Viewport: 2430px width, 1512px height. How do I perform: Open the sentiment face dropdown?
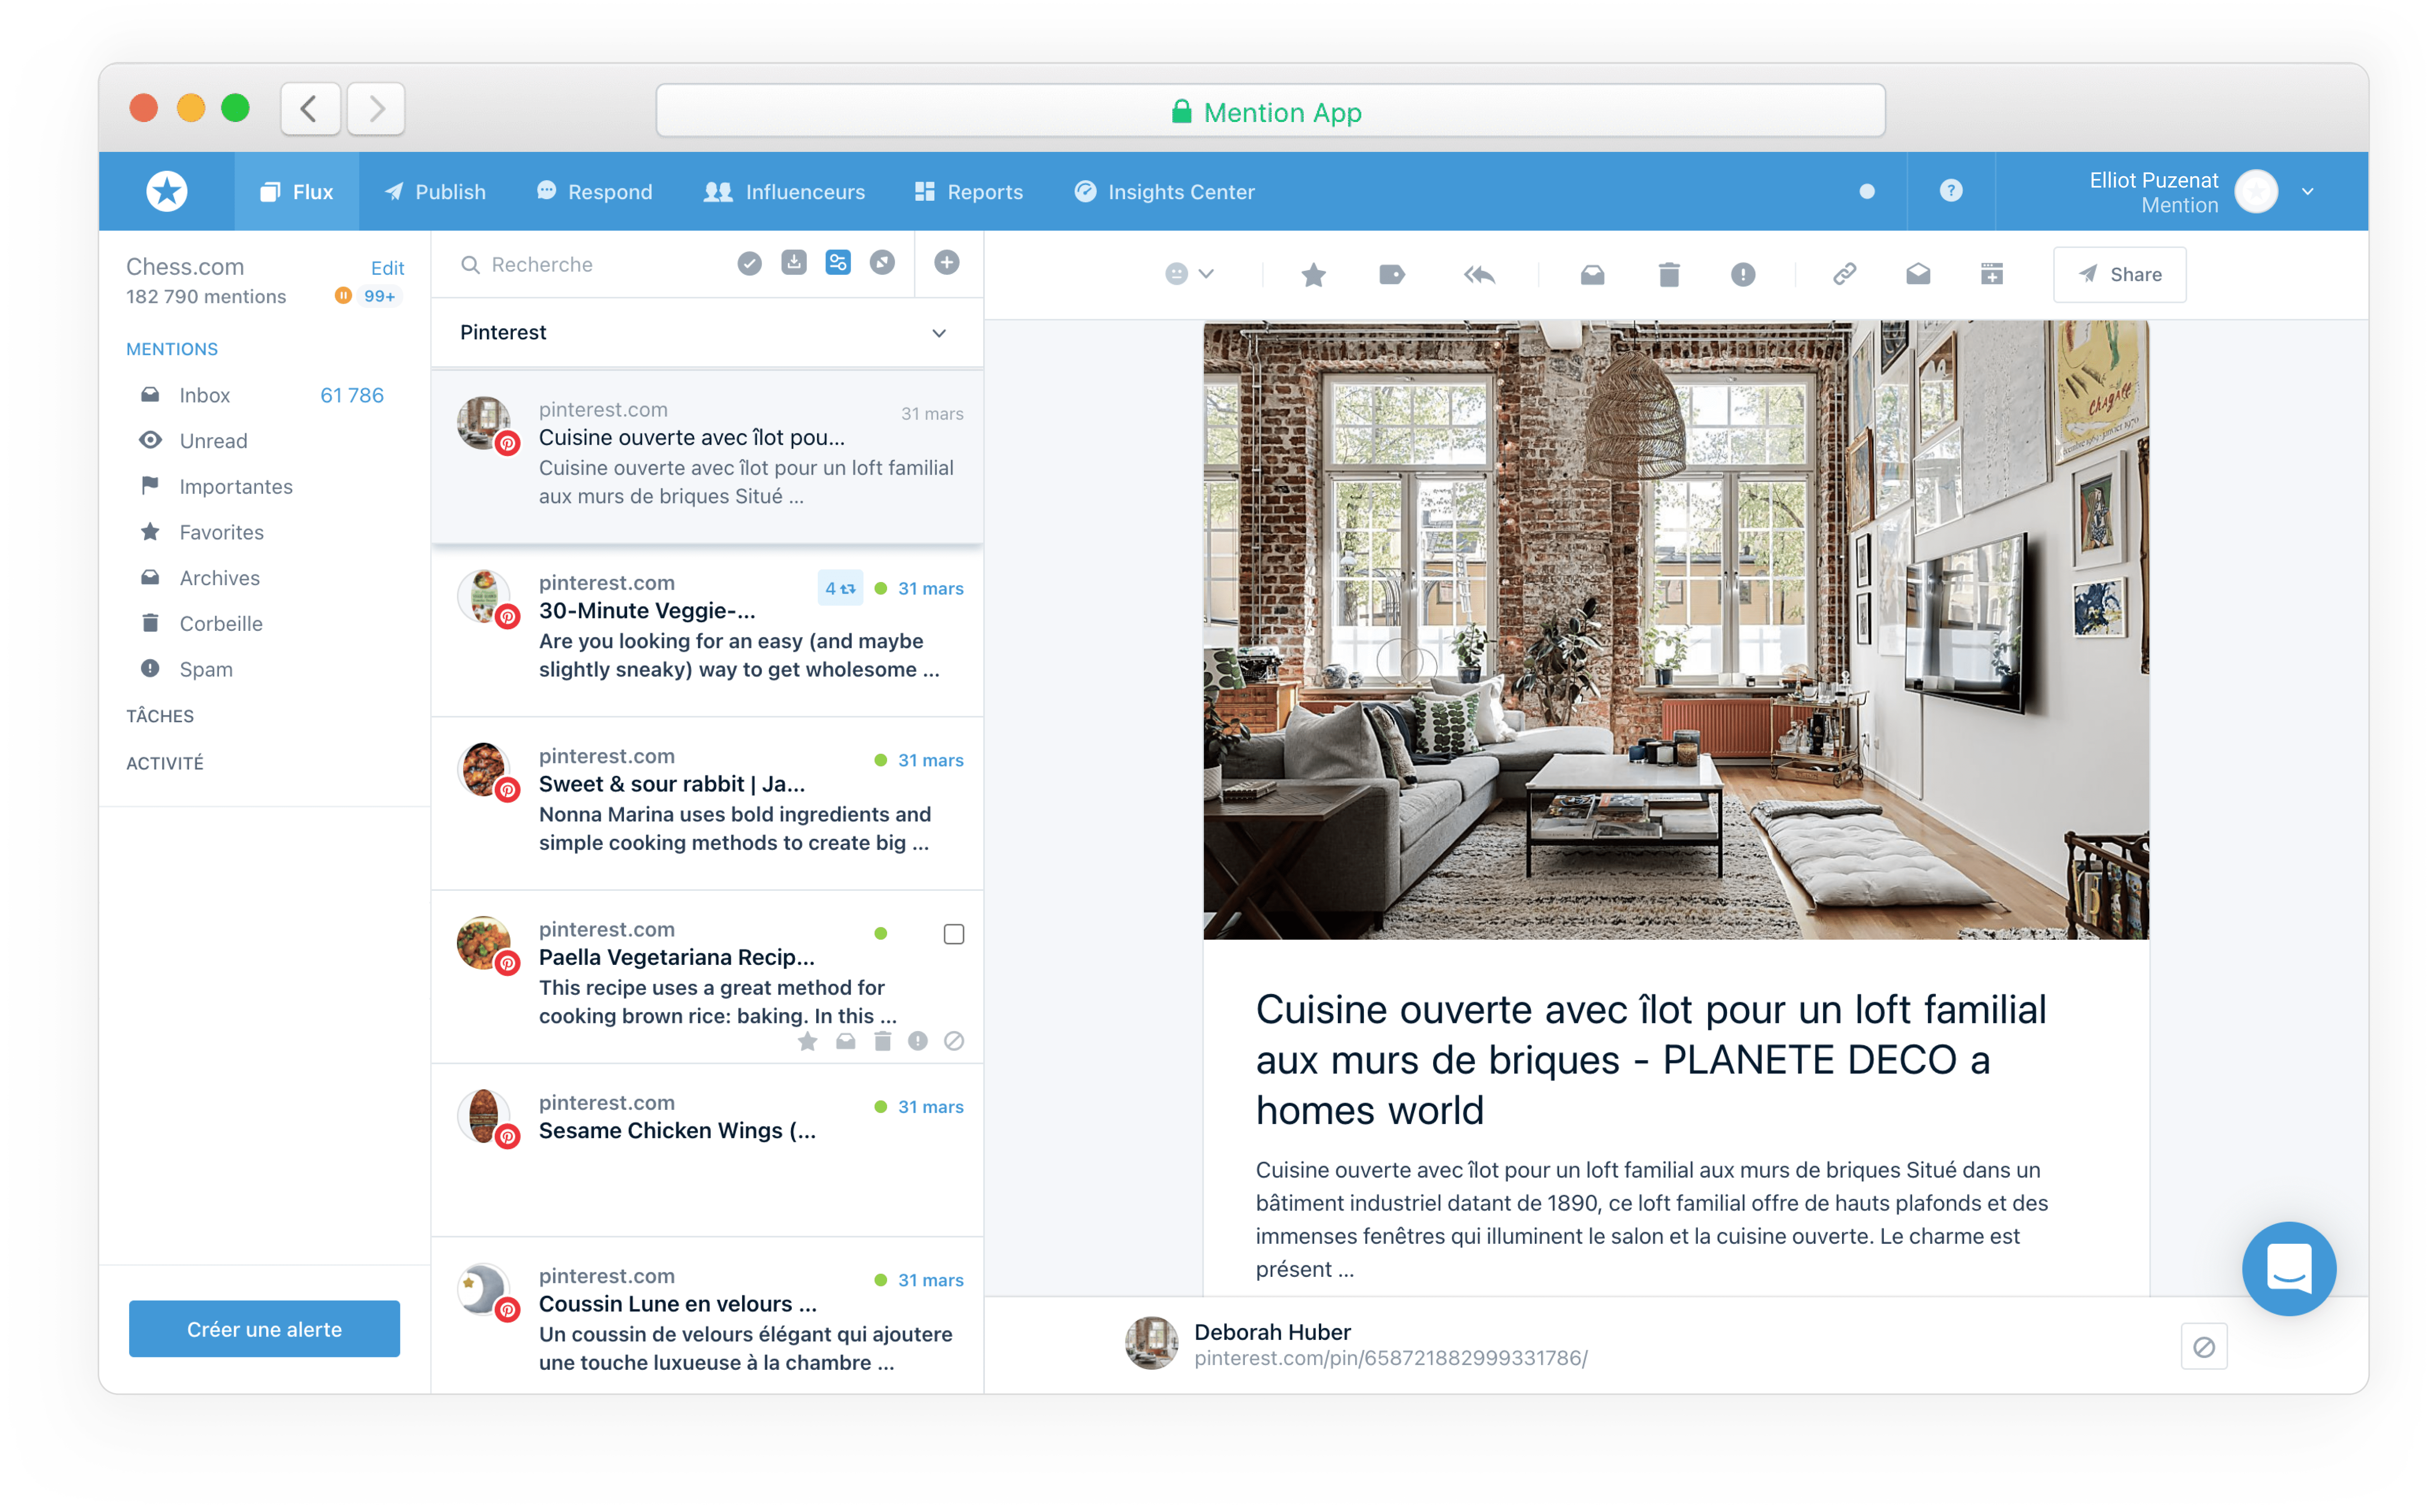(1189, 274)
